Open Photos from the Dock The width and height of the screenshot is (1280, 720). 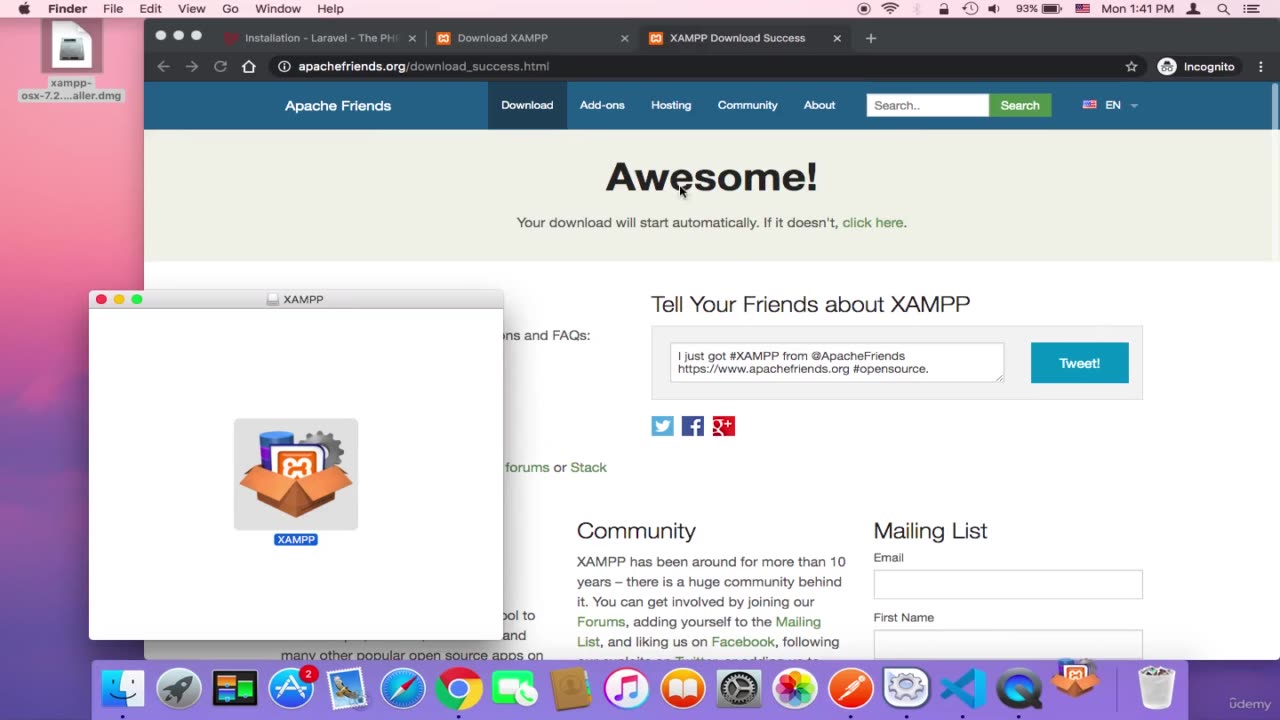pos(795,688)
